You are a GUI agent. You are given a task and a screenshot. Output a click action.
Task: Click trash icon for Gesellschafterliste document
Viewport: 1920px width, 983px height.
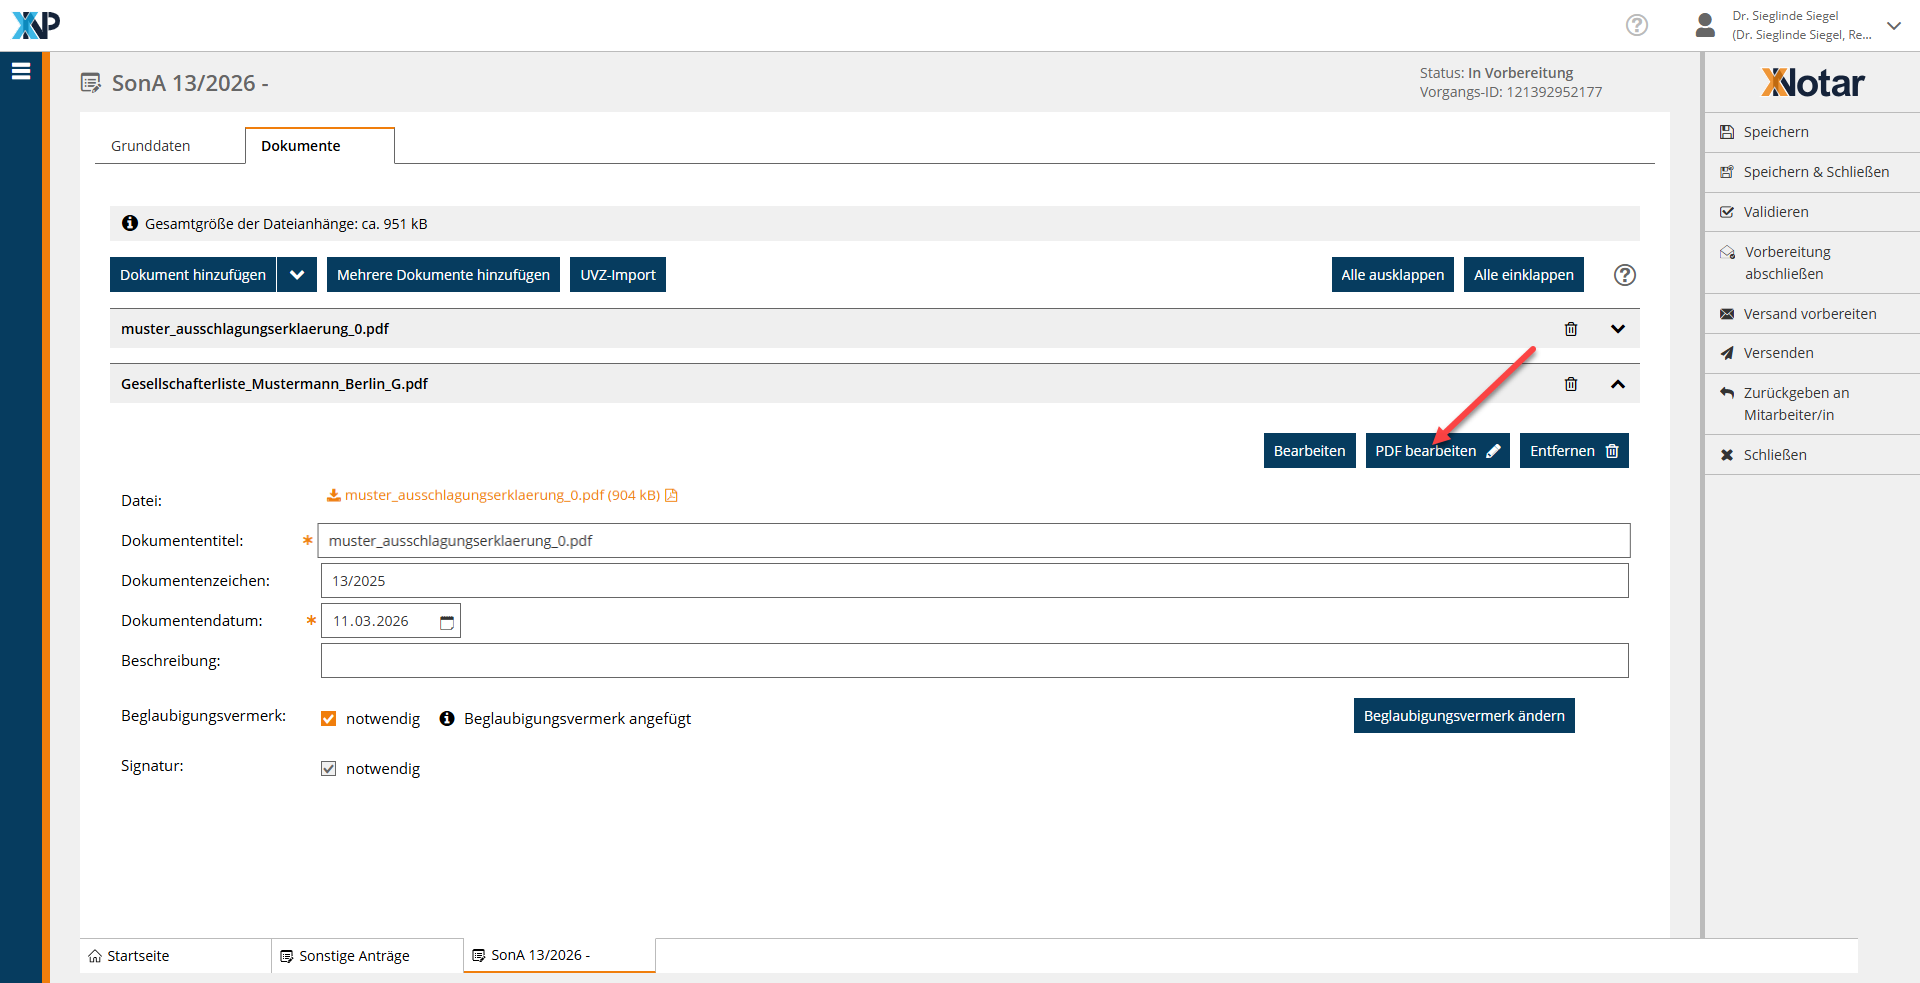pyautogui.click(x=1570, y=384)
